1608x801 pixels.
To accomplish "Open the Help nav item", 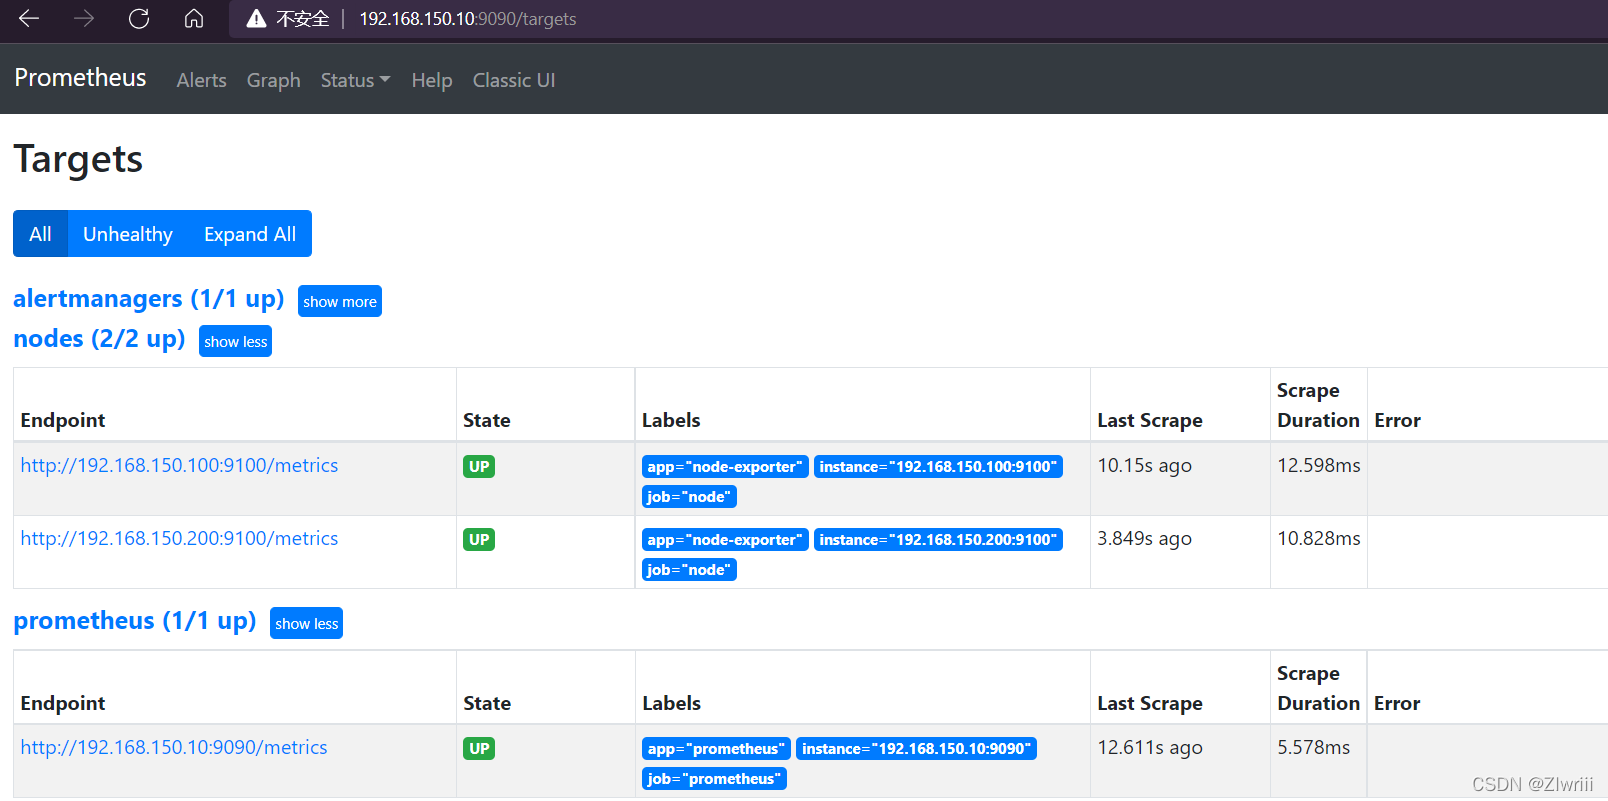I will click(432, 80).
